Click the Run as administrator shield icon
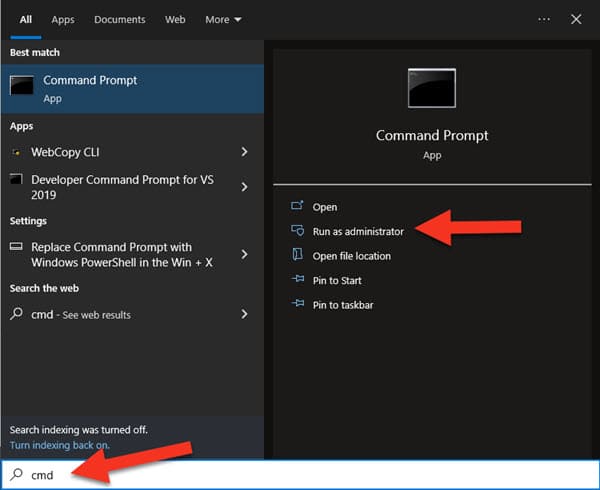The width and height of the screenshot is (600, 490). [297, 230]
